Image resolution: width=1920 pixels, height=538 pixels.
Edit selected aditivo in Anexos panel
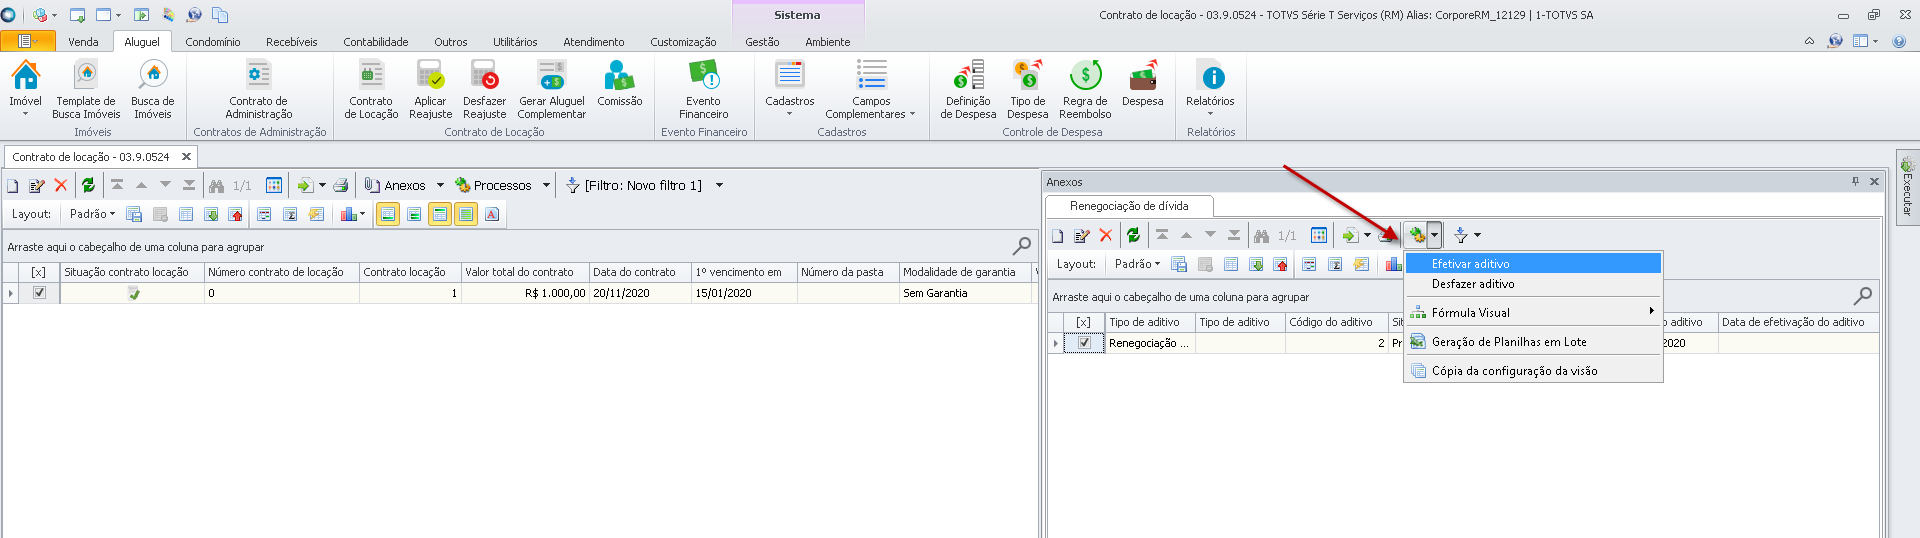1081,235
